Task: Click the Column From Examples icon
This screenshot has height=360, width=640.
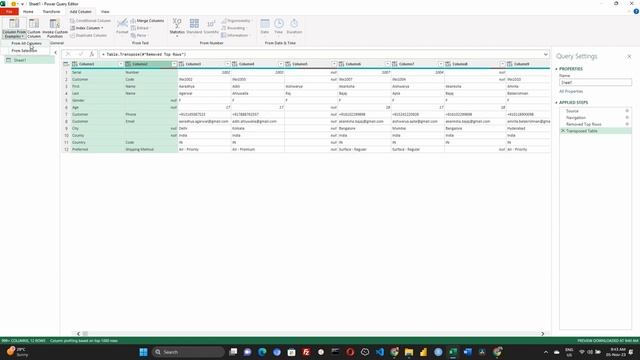Action: pyautogui.click(x=14, y=24)
